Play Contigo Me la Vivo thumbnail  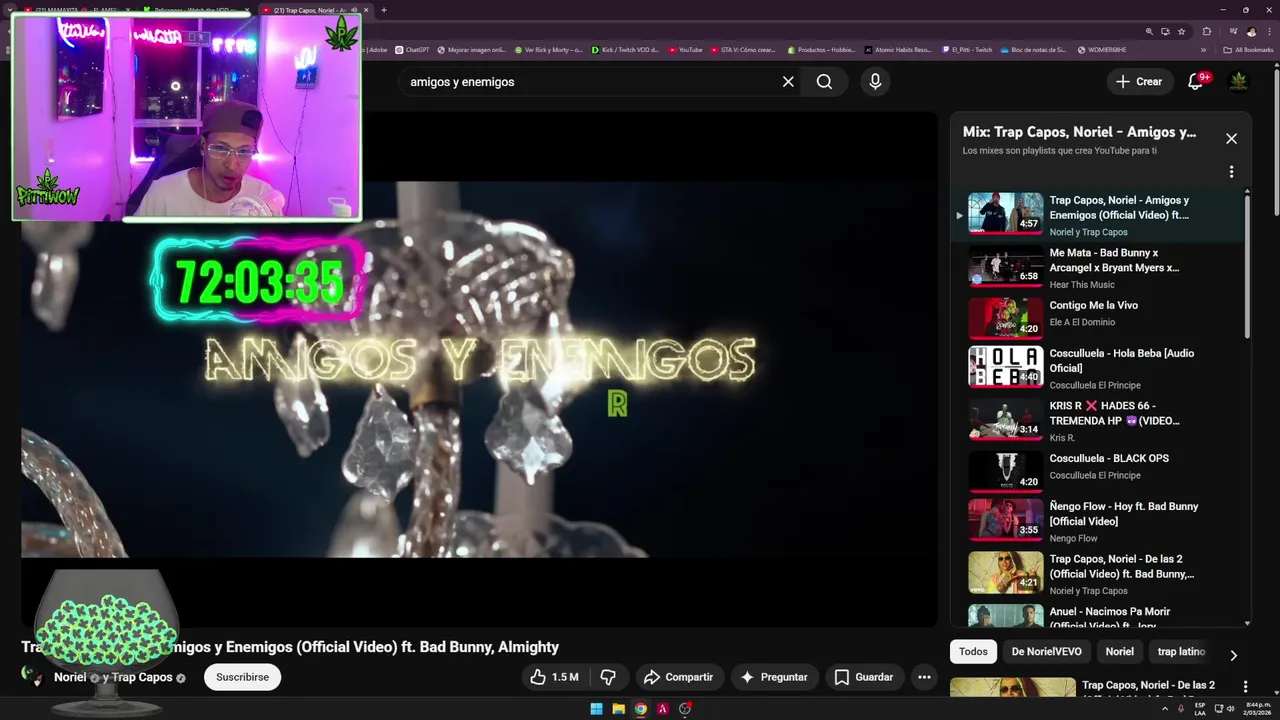1005,318
